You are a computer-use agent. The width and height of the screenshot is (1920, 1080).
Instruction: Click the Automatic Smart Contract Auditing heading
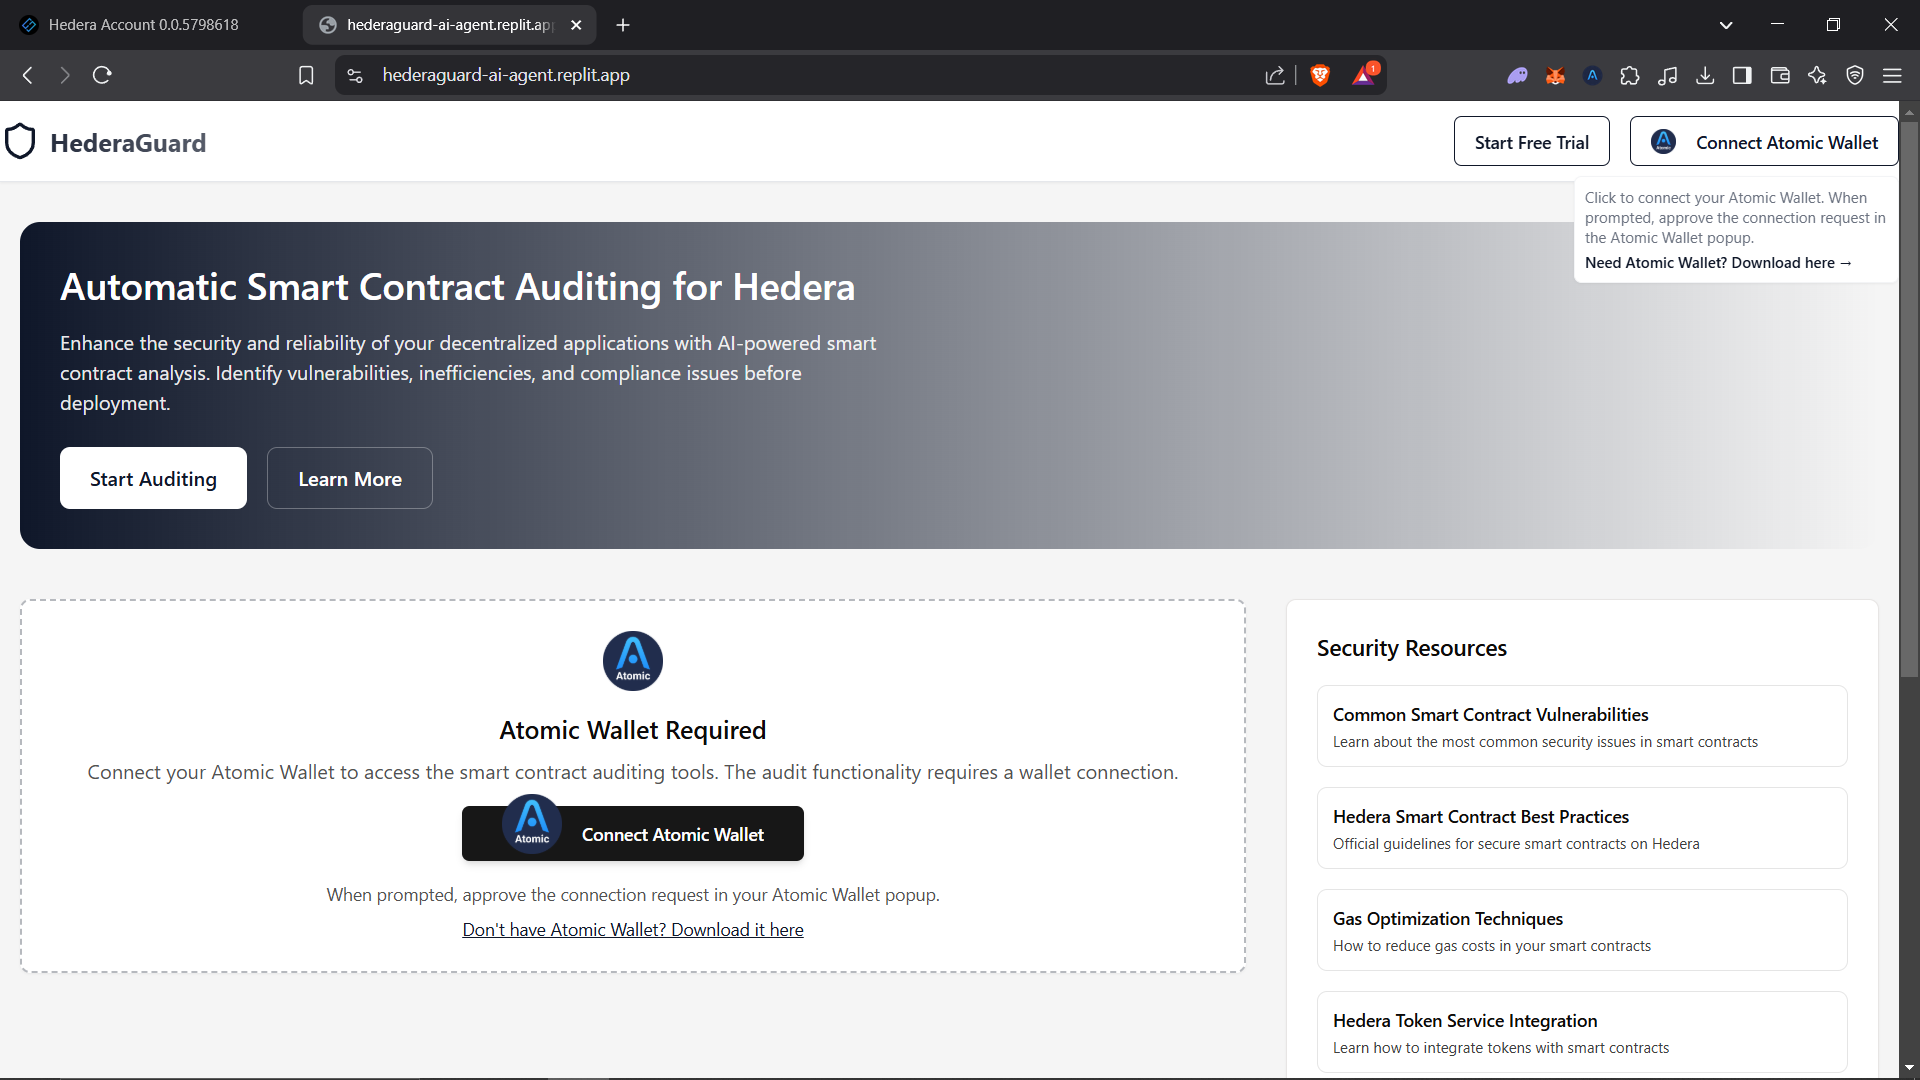tap(458, 287)
